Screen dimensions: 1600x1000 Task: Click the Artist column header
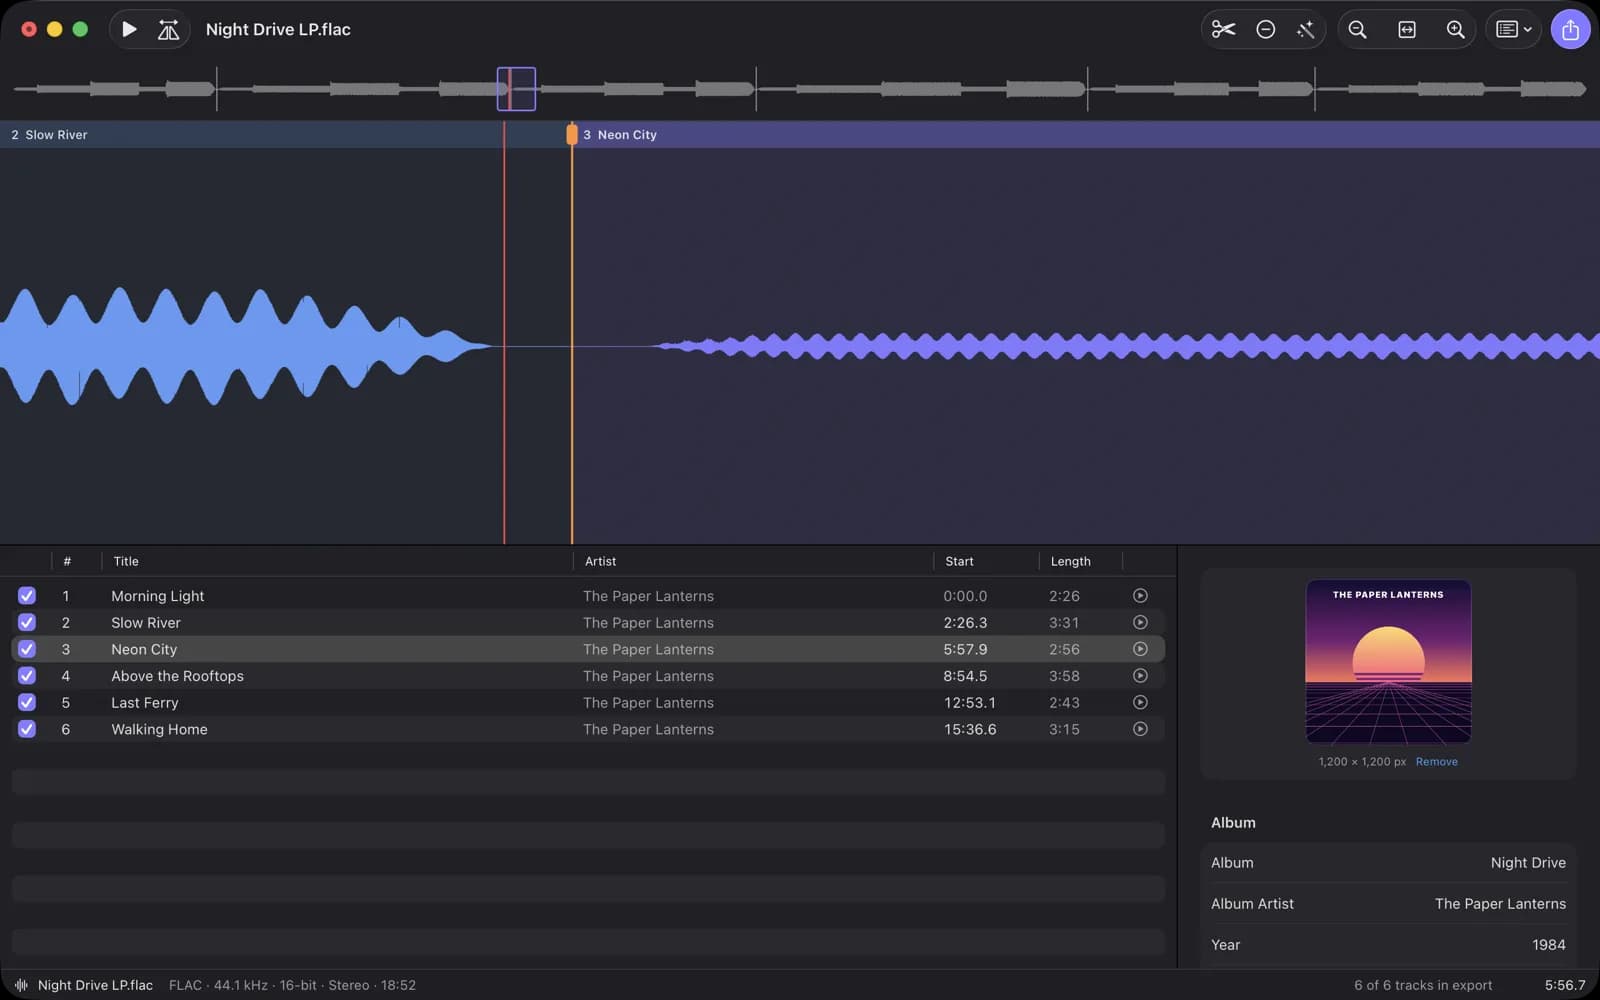coord(600,561)
